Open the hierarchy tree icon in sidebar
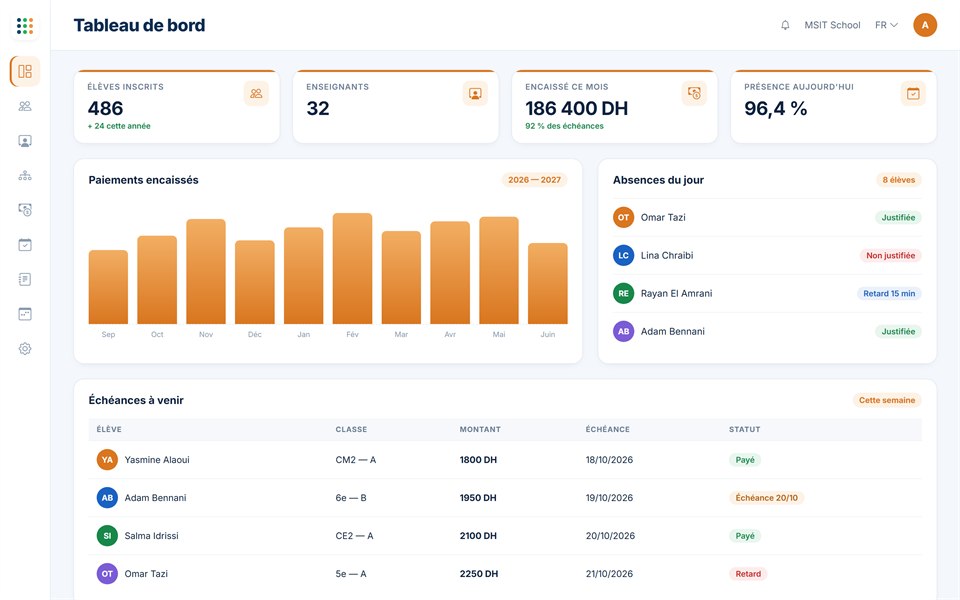This screenshot has height=600, width=960. point(25,176)
